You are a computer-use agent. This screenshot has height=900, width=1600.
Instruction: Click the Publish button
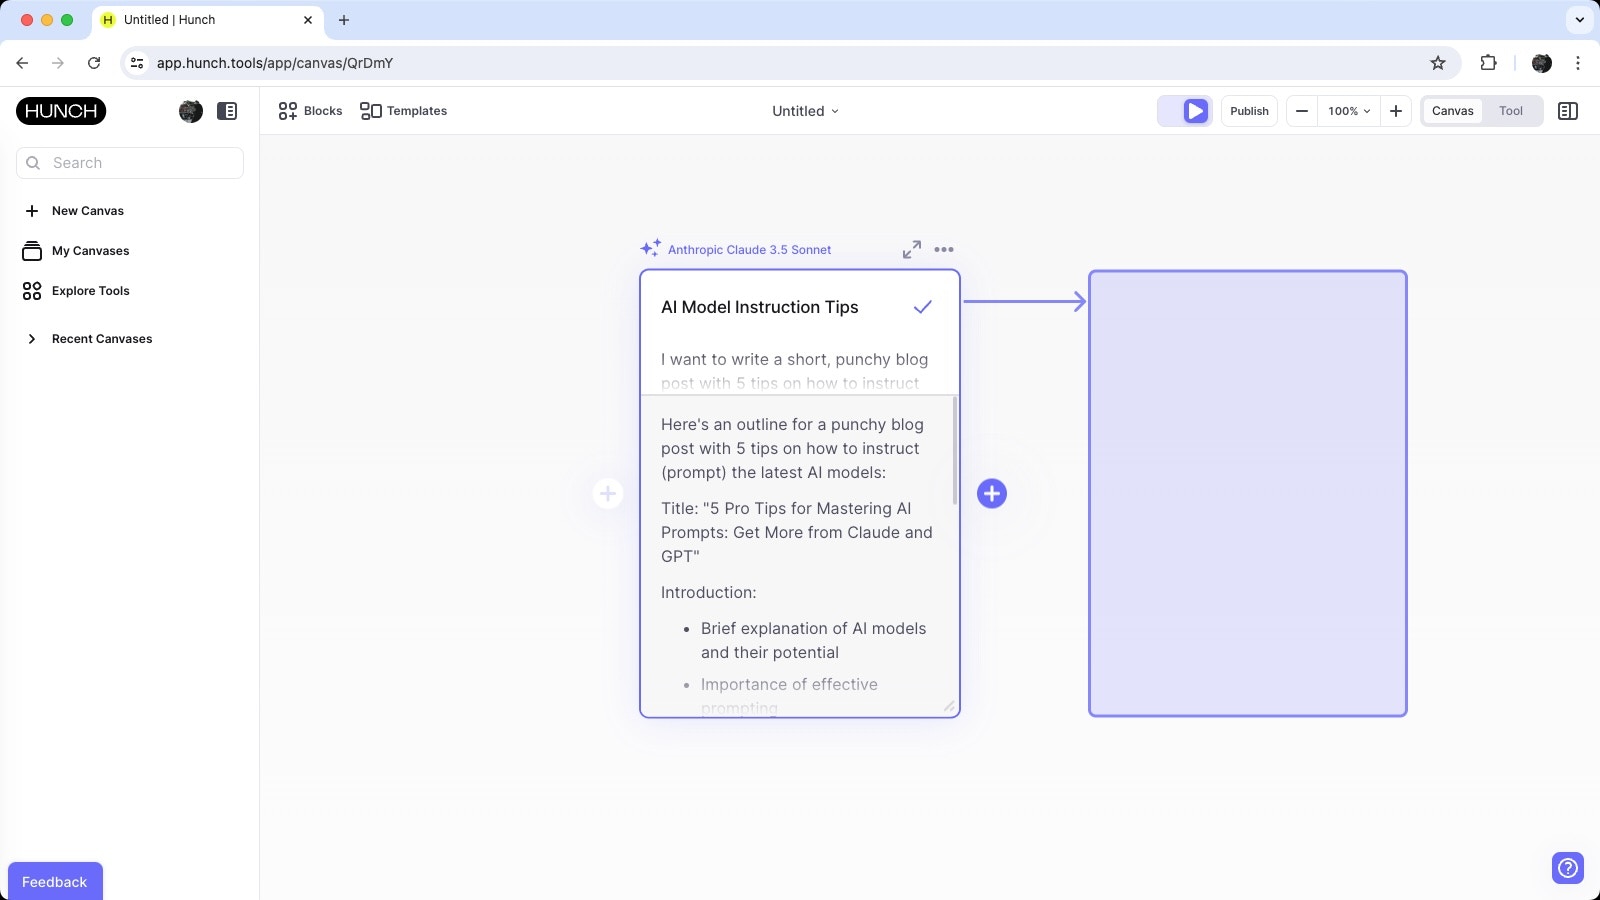(x=1248, y=111)
